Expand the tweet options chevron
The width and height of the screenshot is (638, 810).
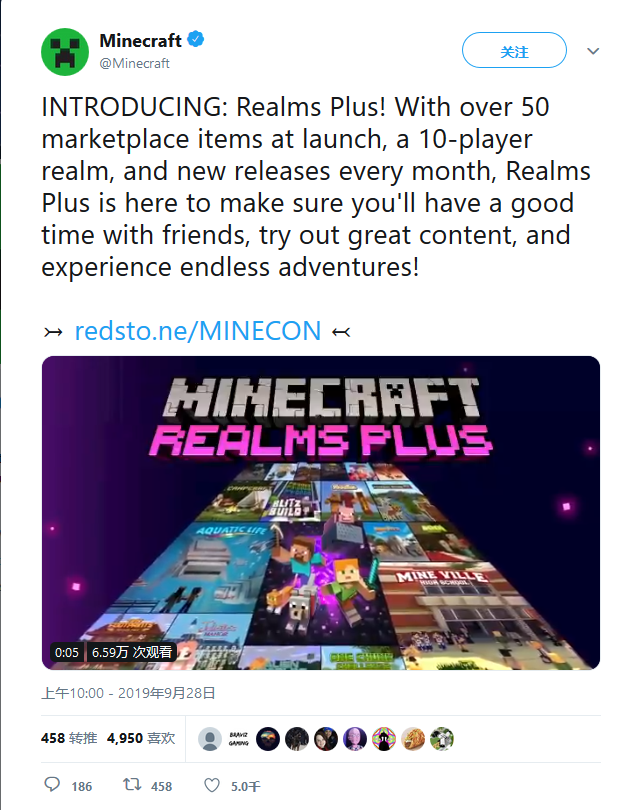pos(593,51)
